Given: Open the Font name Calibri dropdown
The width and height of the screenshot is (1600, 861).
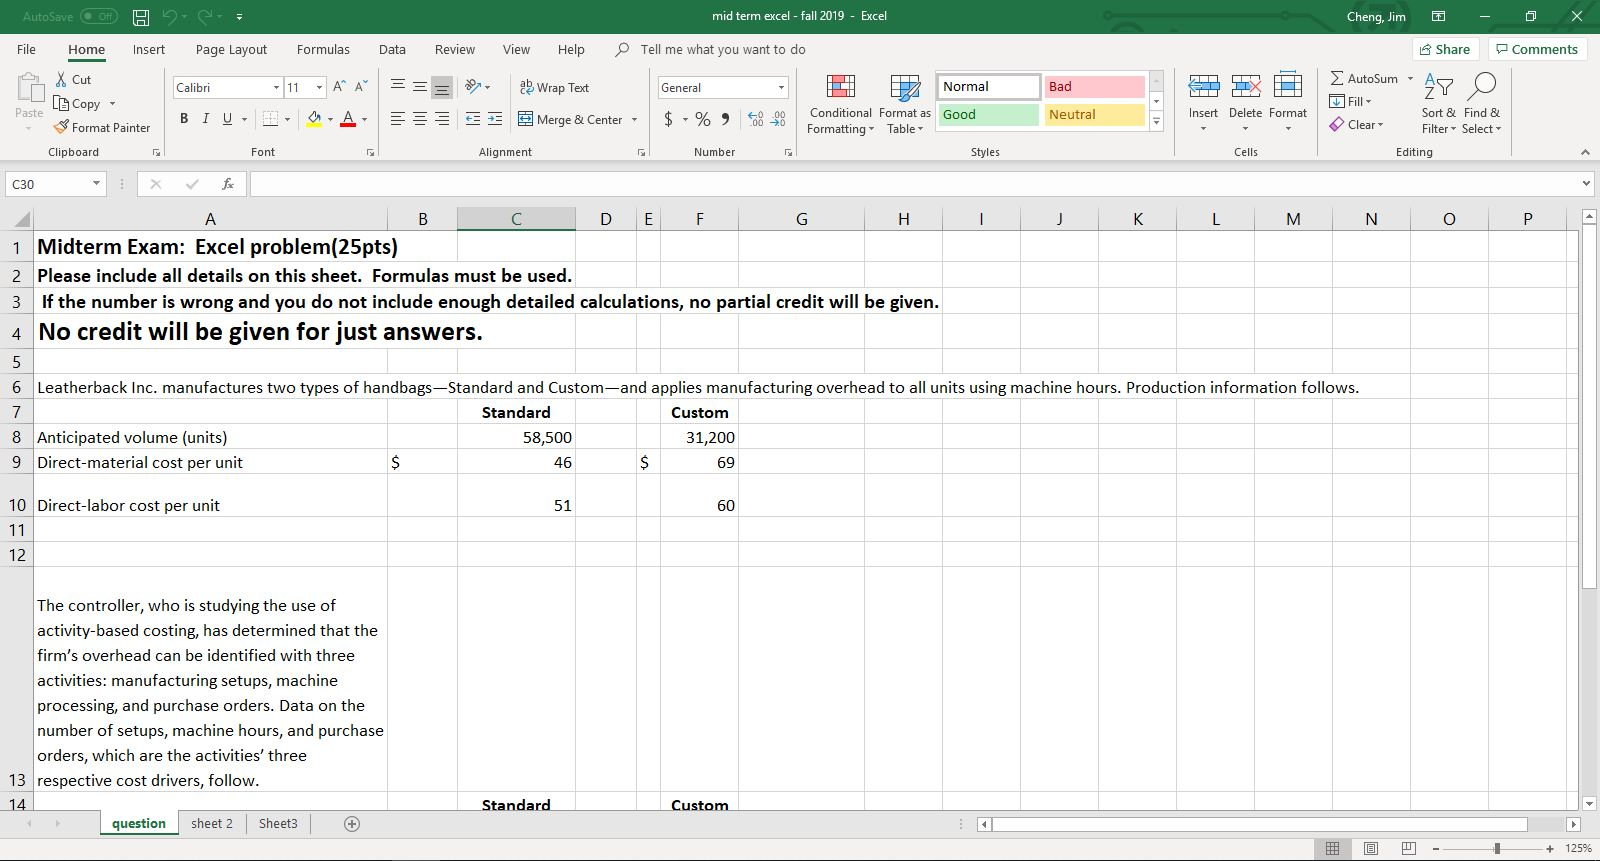Looking at the screenshot, I should (x=276, y=87).
